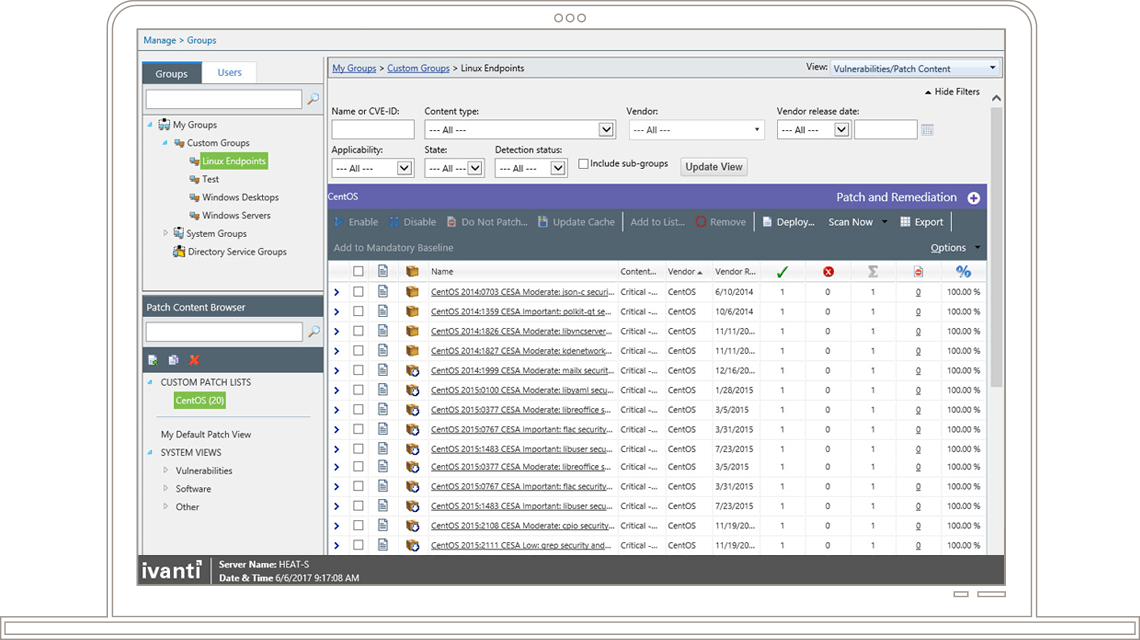Switch to the Users tab
The image size is (1140, 640).
[x=230, y=73]
